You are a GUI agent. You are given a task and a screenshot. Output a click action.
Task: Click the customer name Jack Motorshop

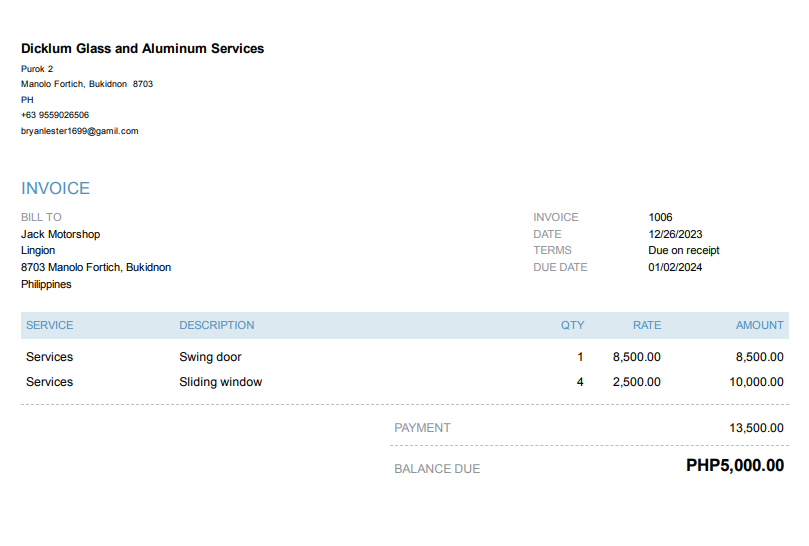60,234
